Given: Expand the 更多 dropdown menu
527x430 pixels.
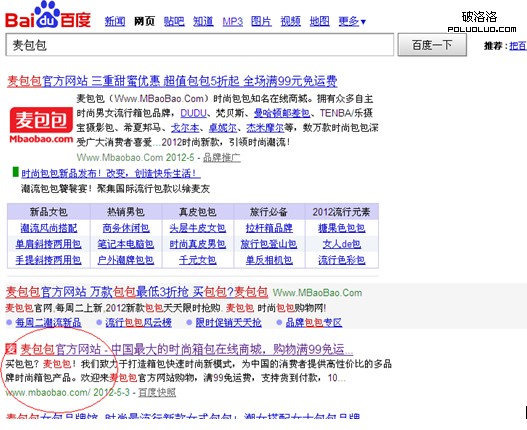Looking at the screenshot, I should pos(352,22).
